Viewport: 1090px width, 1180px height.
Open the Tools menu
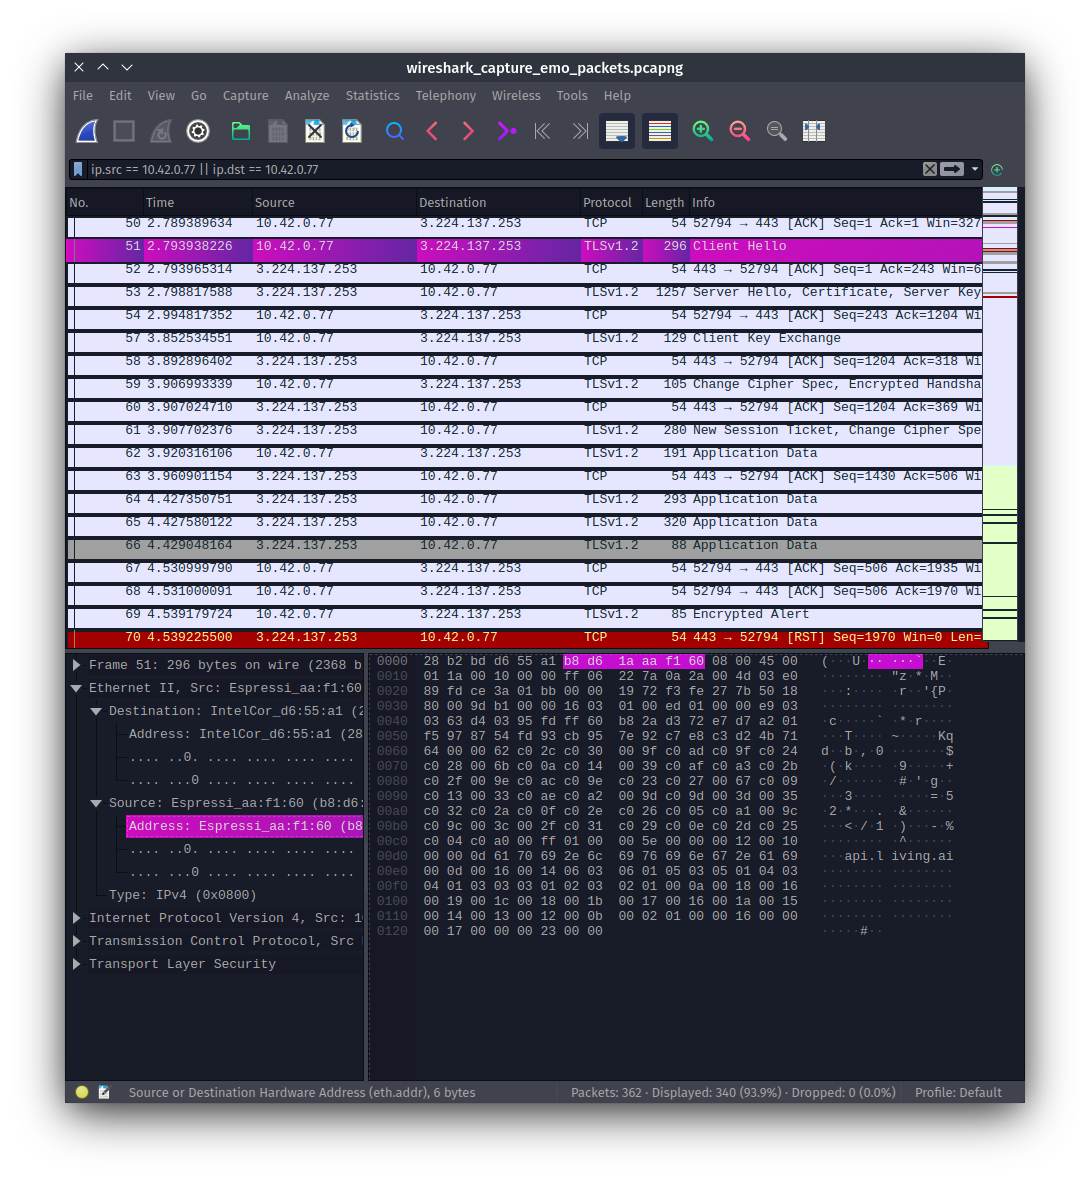click(572, 96)
